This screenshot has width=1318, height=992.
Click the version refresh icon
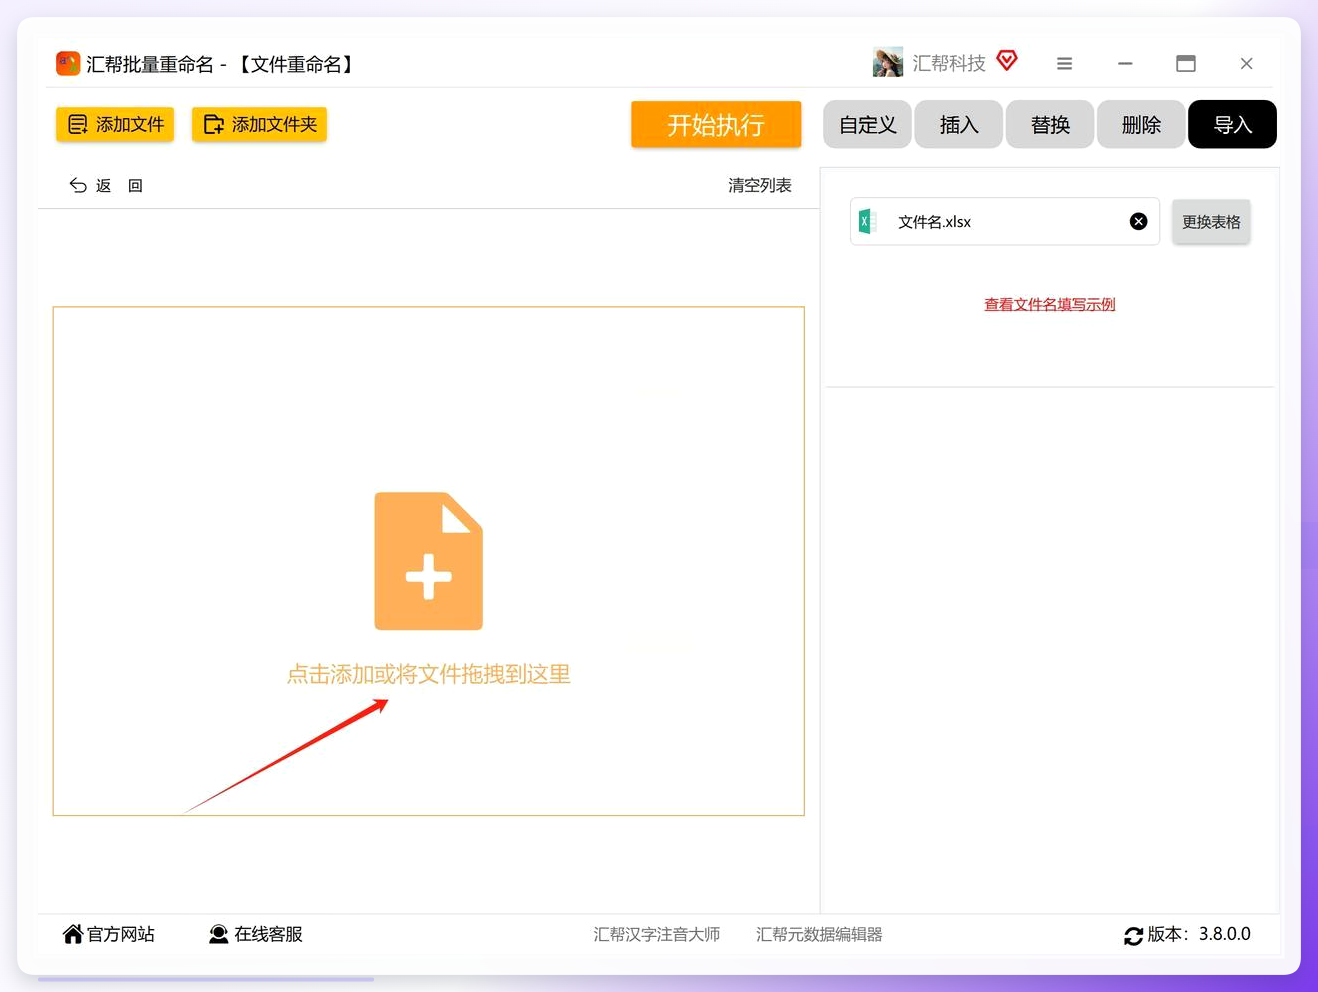point(1133,936)
